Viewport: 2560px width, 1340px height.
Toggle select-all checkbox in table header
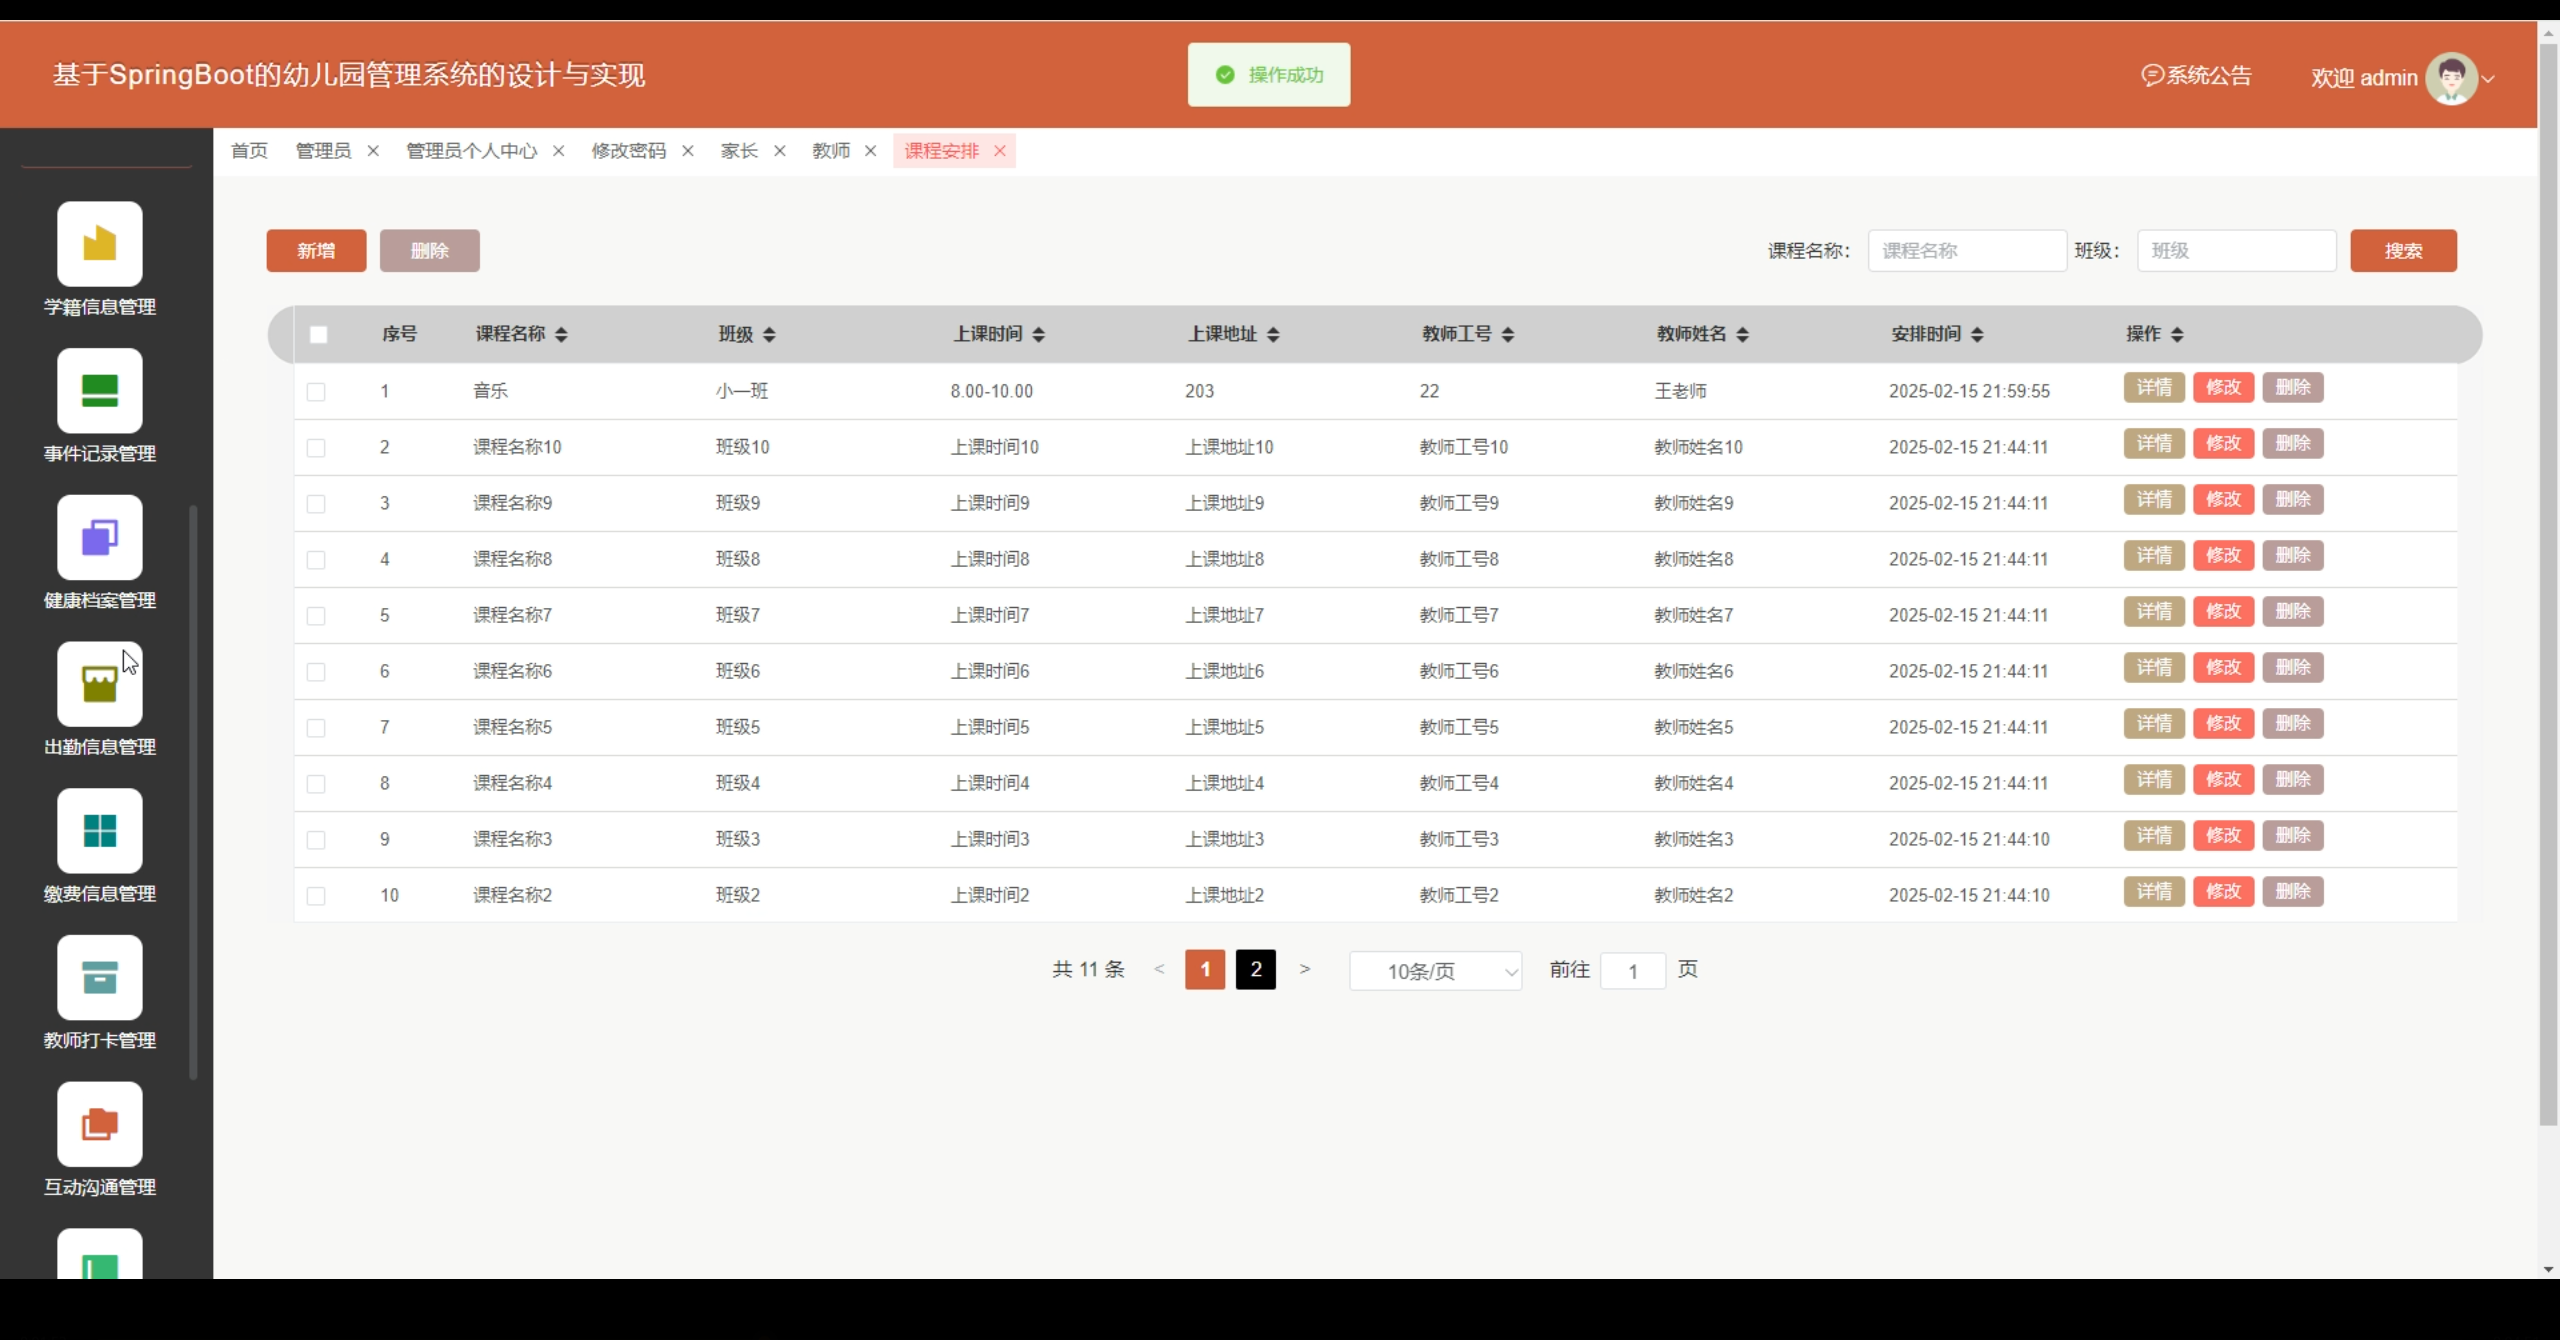pos(319,335)
